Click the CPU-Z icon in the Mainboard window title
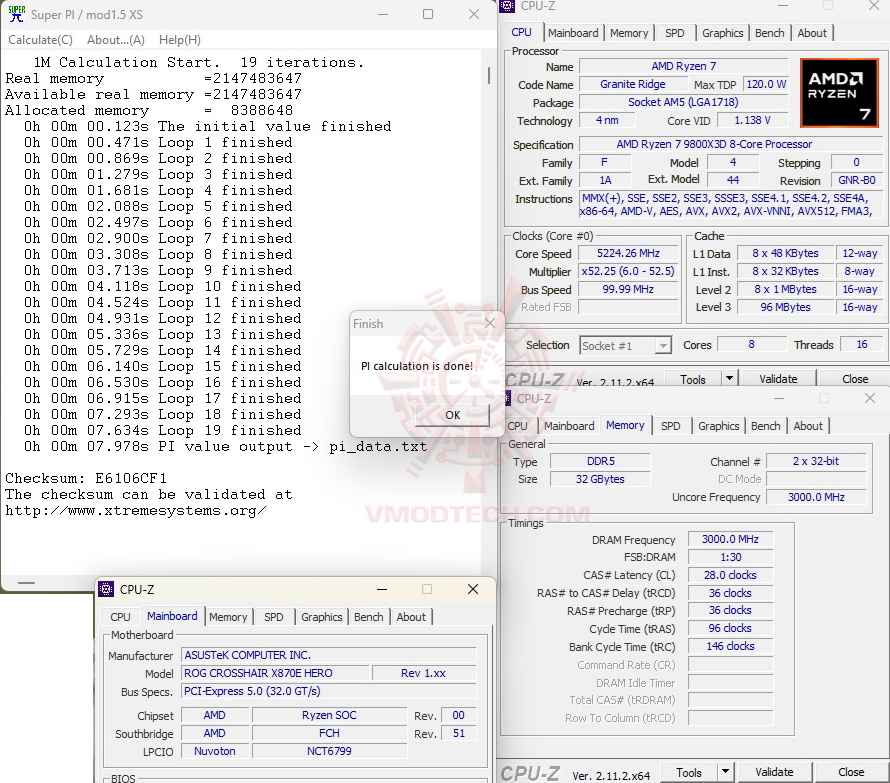The width and height of the screenshot is (890, 783). [106, 589]
